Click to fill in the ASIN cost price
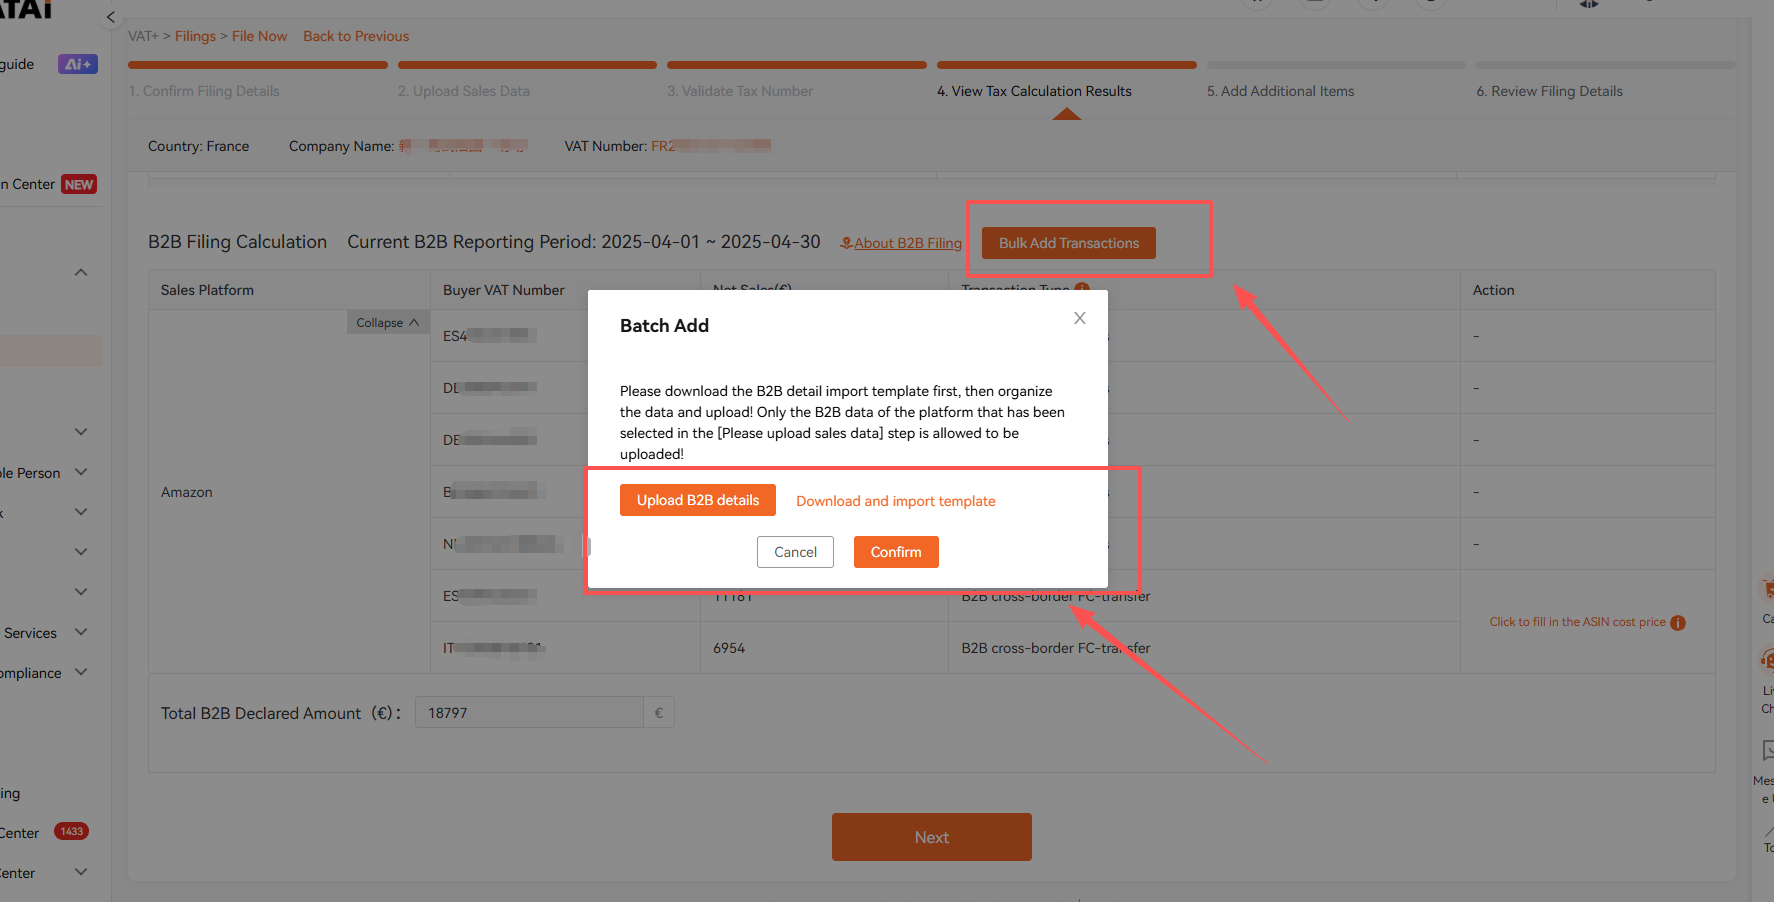Viewport: 1774px width, 902px height. coord(1577,622)
